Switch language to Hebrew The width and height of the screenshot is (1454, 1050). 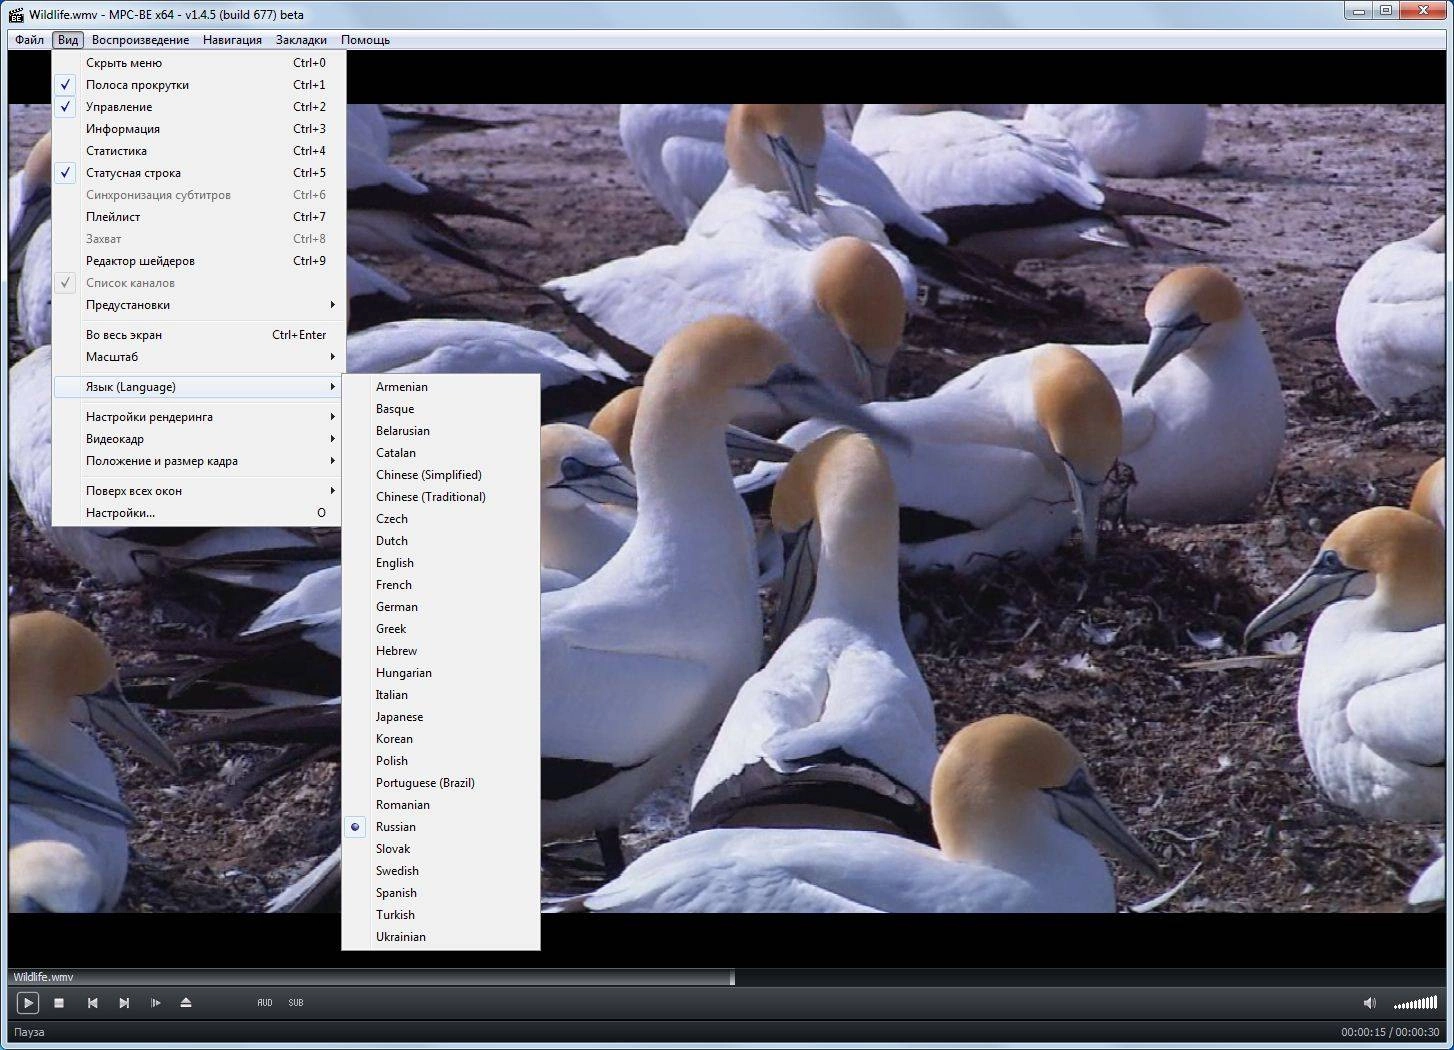440,651
